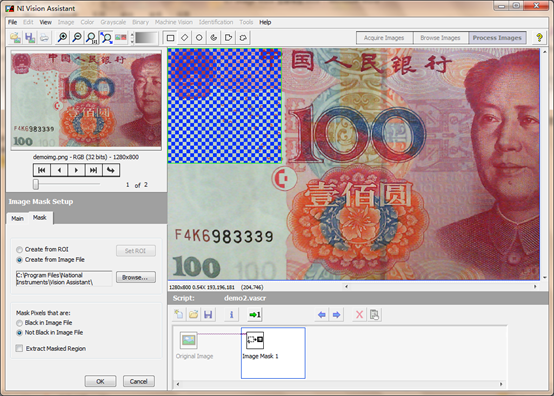
Task: Select Create from ROI option
Action: (19, 249)
